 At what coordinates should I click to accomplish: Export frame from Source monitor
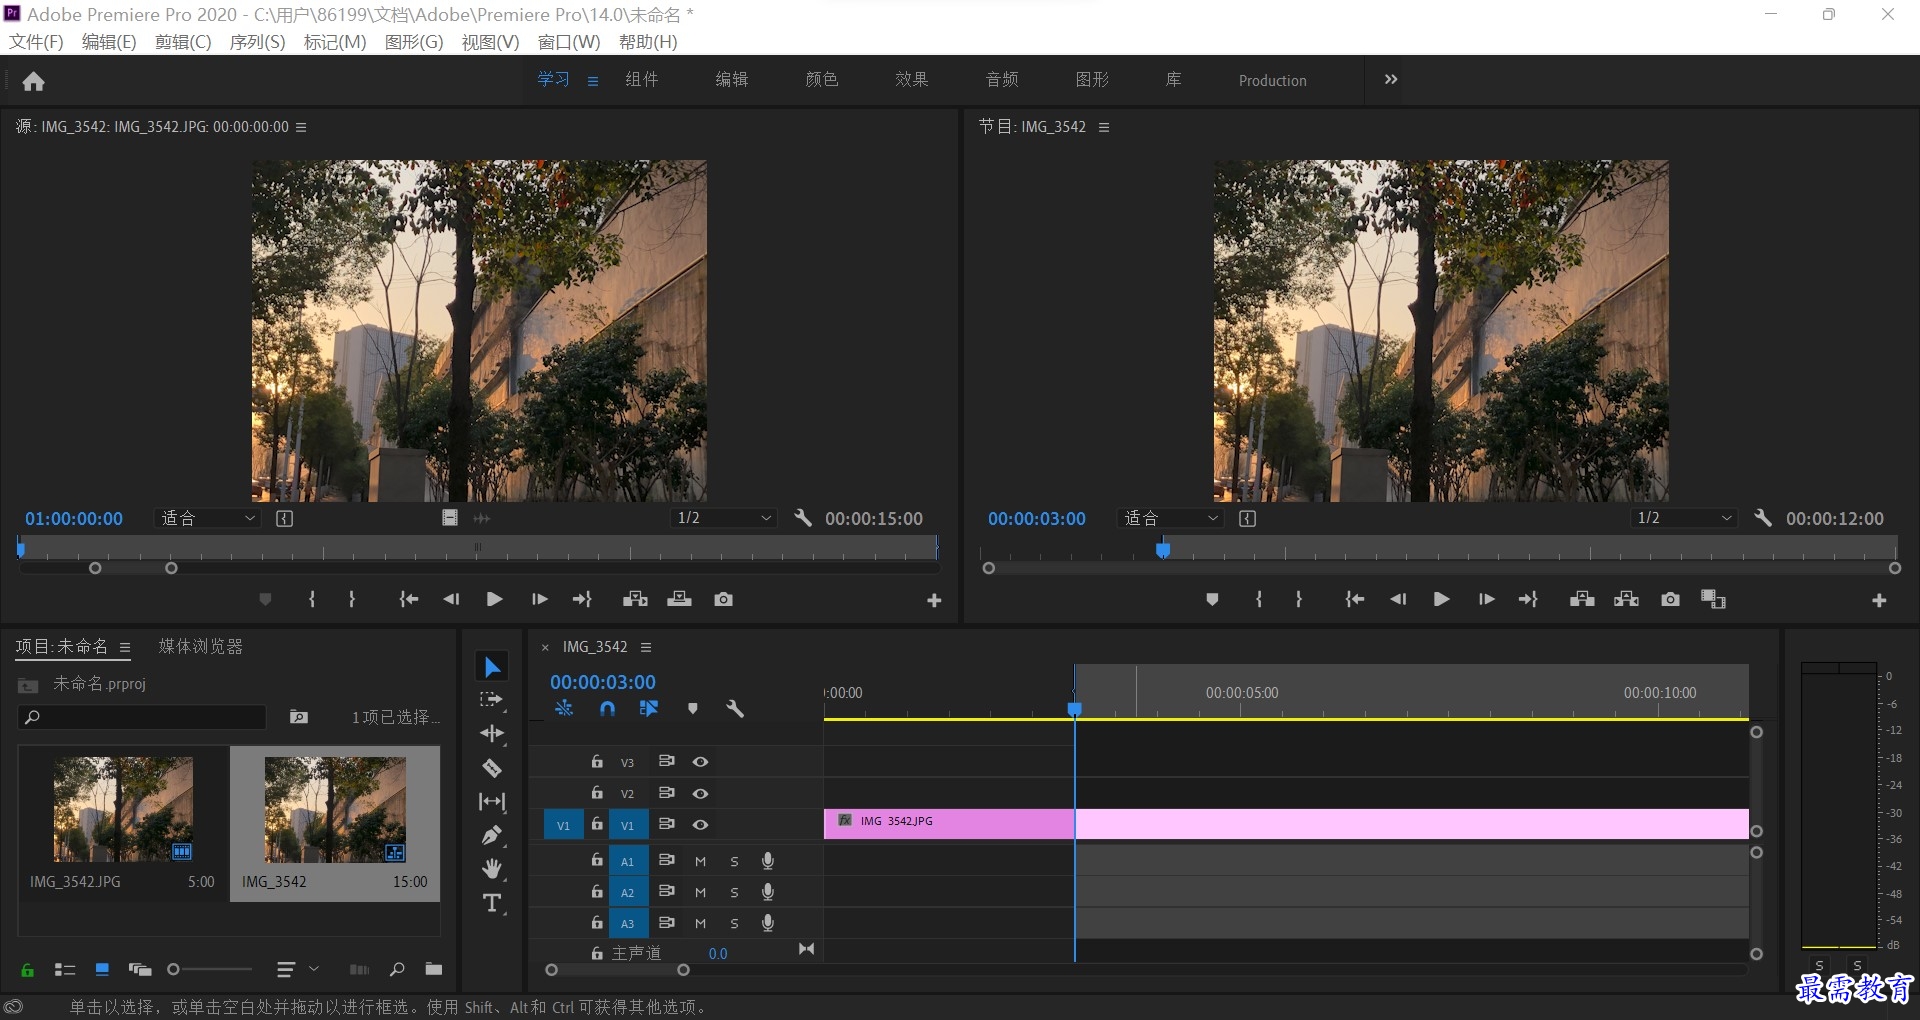point(724,599)
